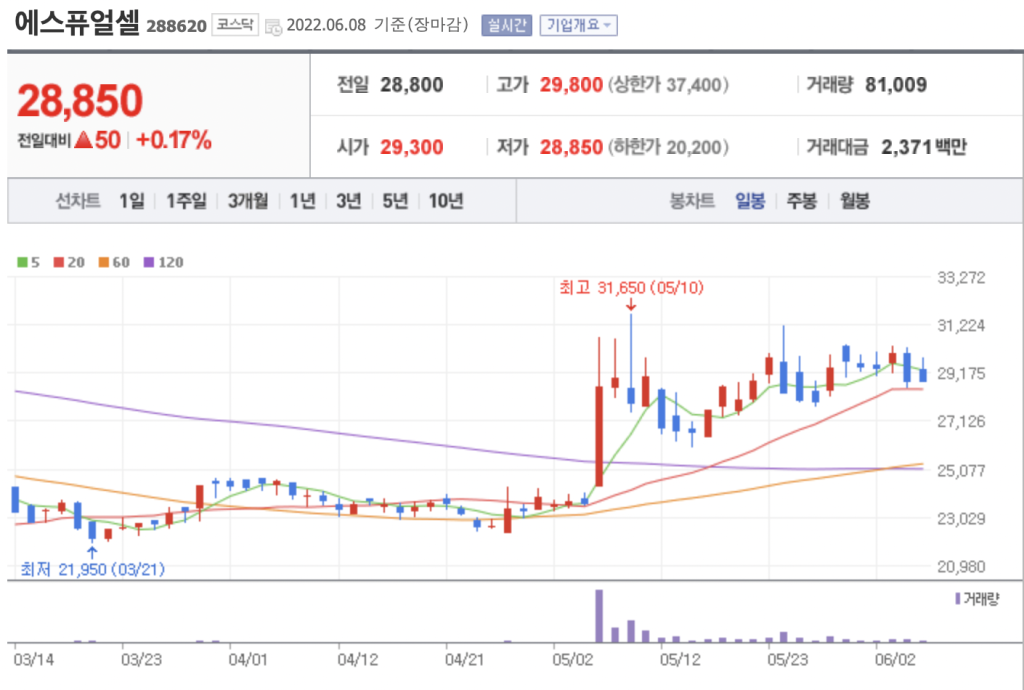Viewport: 1024px width, 690px height.
Task: Select the 1일 line chart period
Action: coord(131,201)
